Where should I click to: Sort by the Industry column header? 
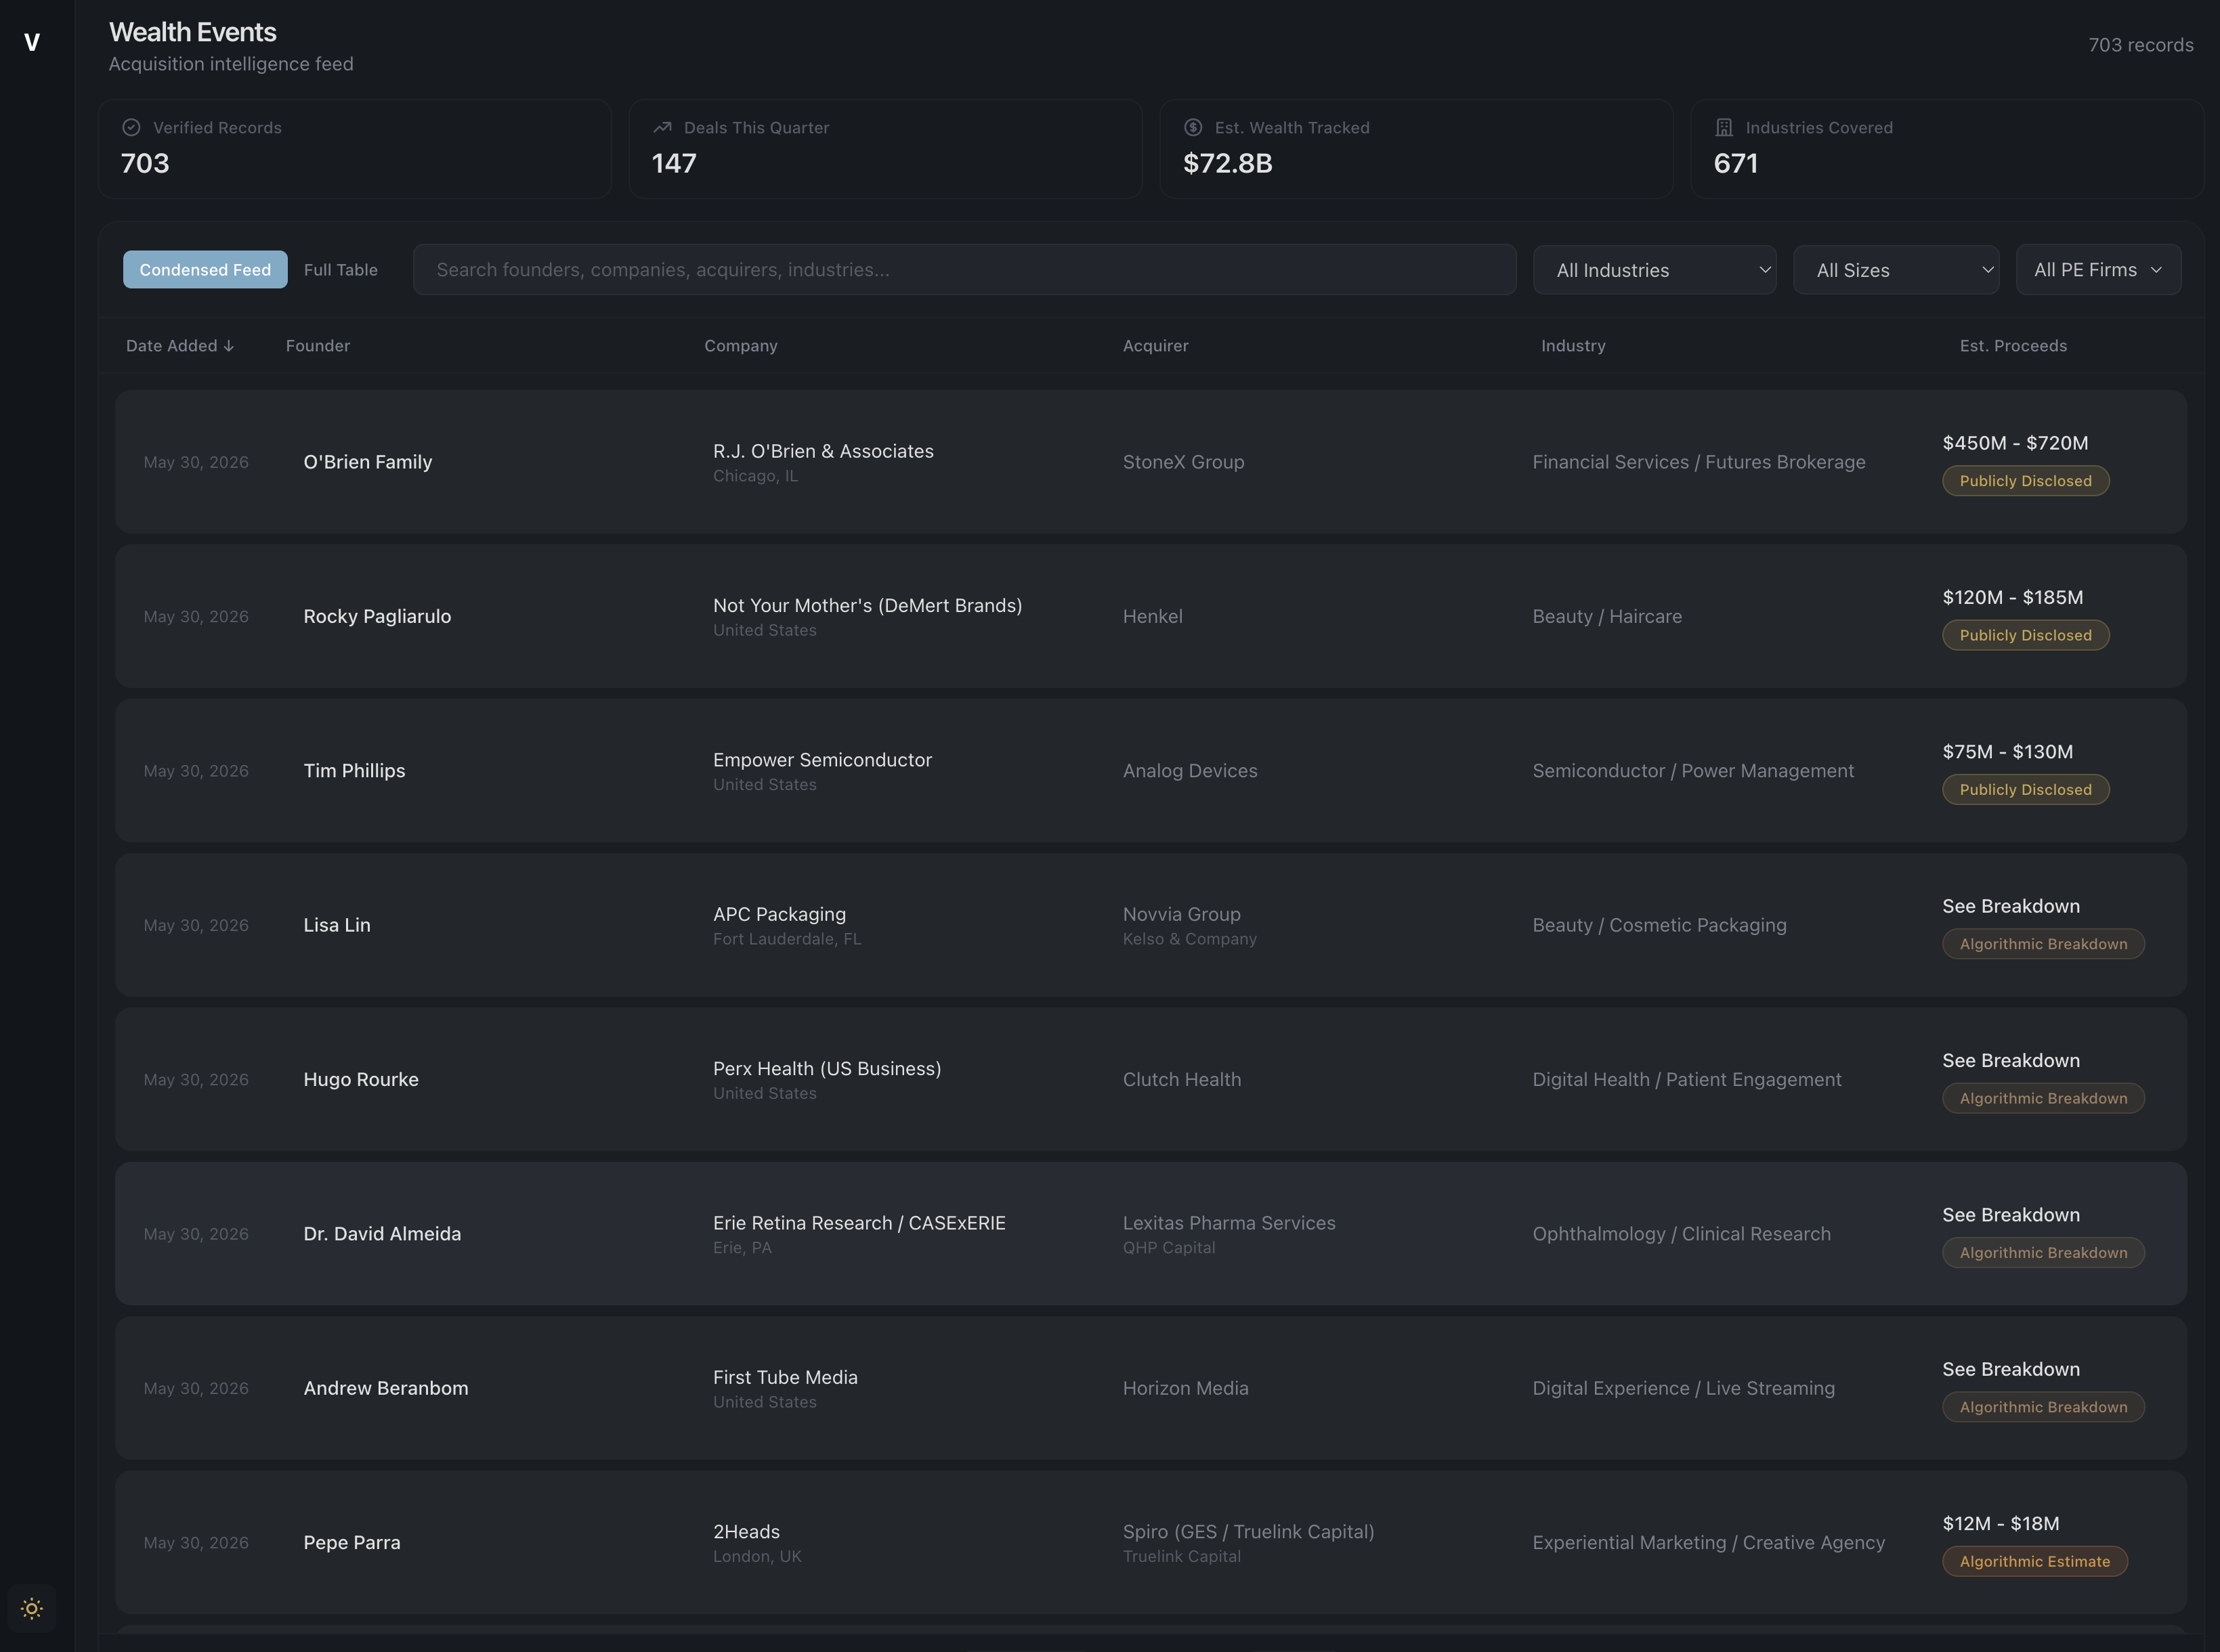click(x=1573, y=346)
